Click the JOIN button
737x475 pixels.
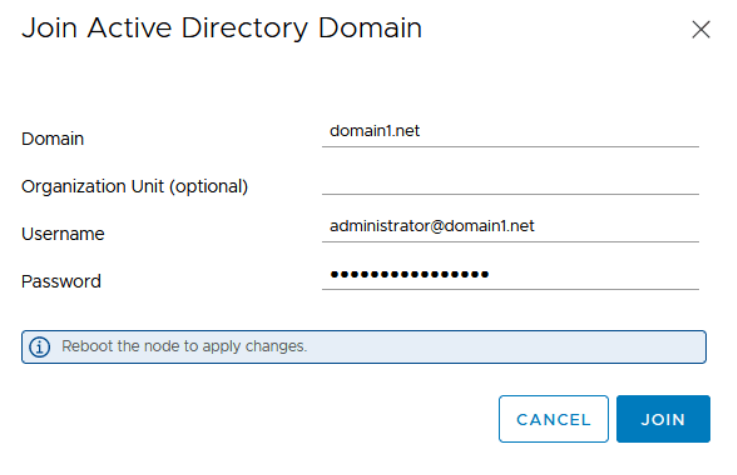click(x=663, y=419)
